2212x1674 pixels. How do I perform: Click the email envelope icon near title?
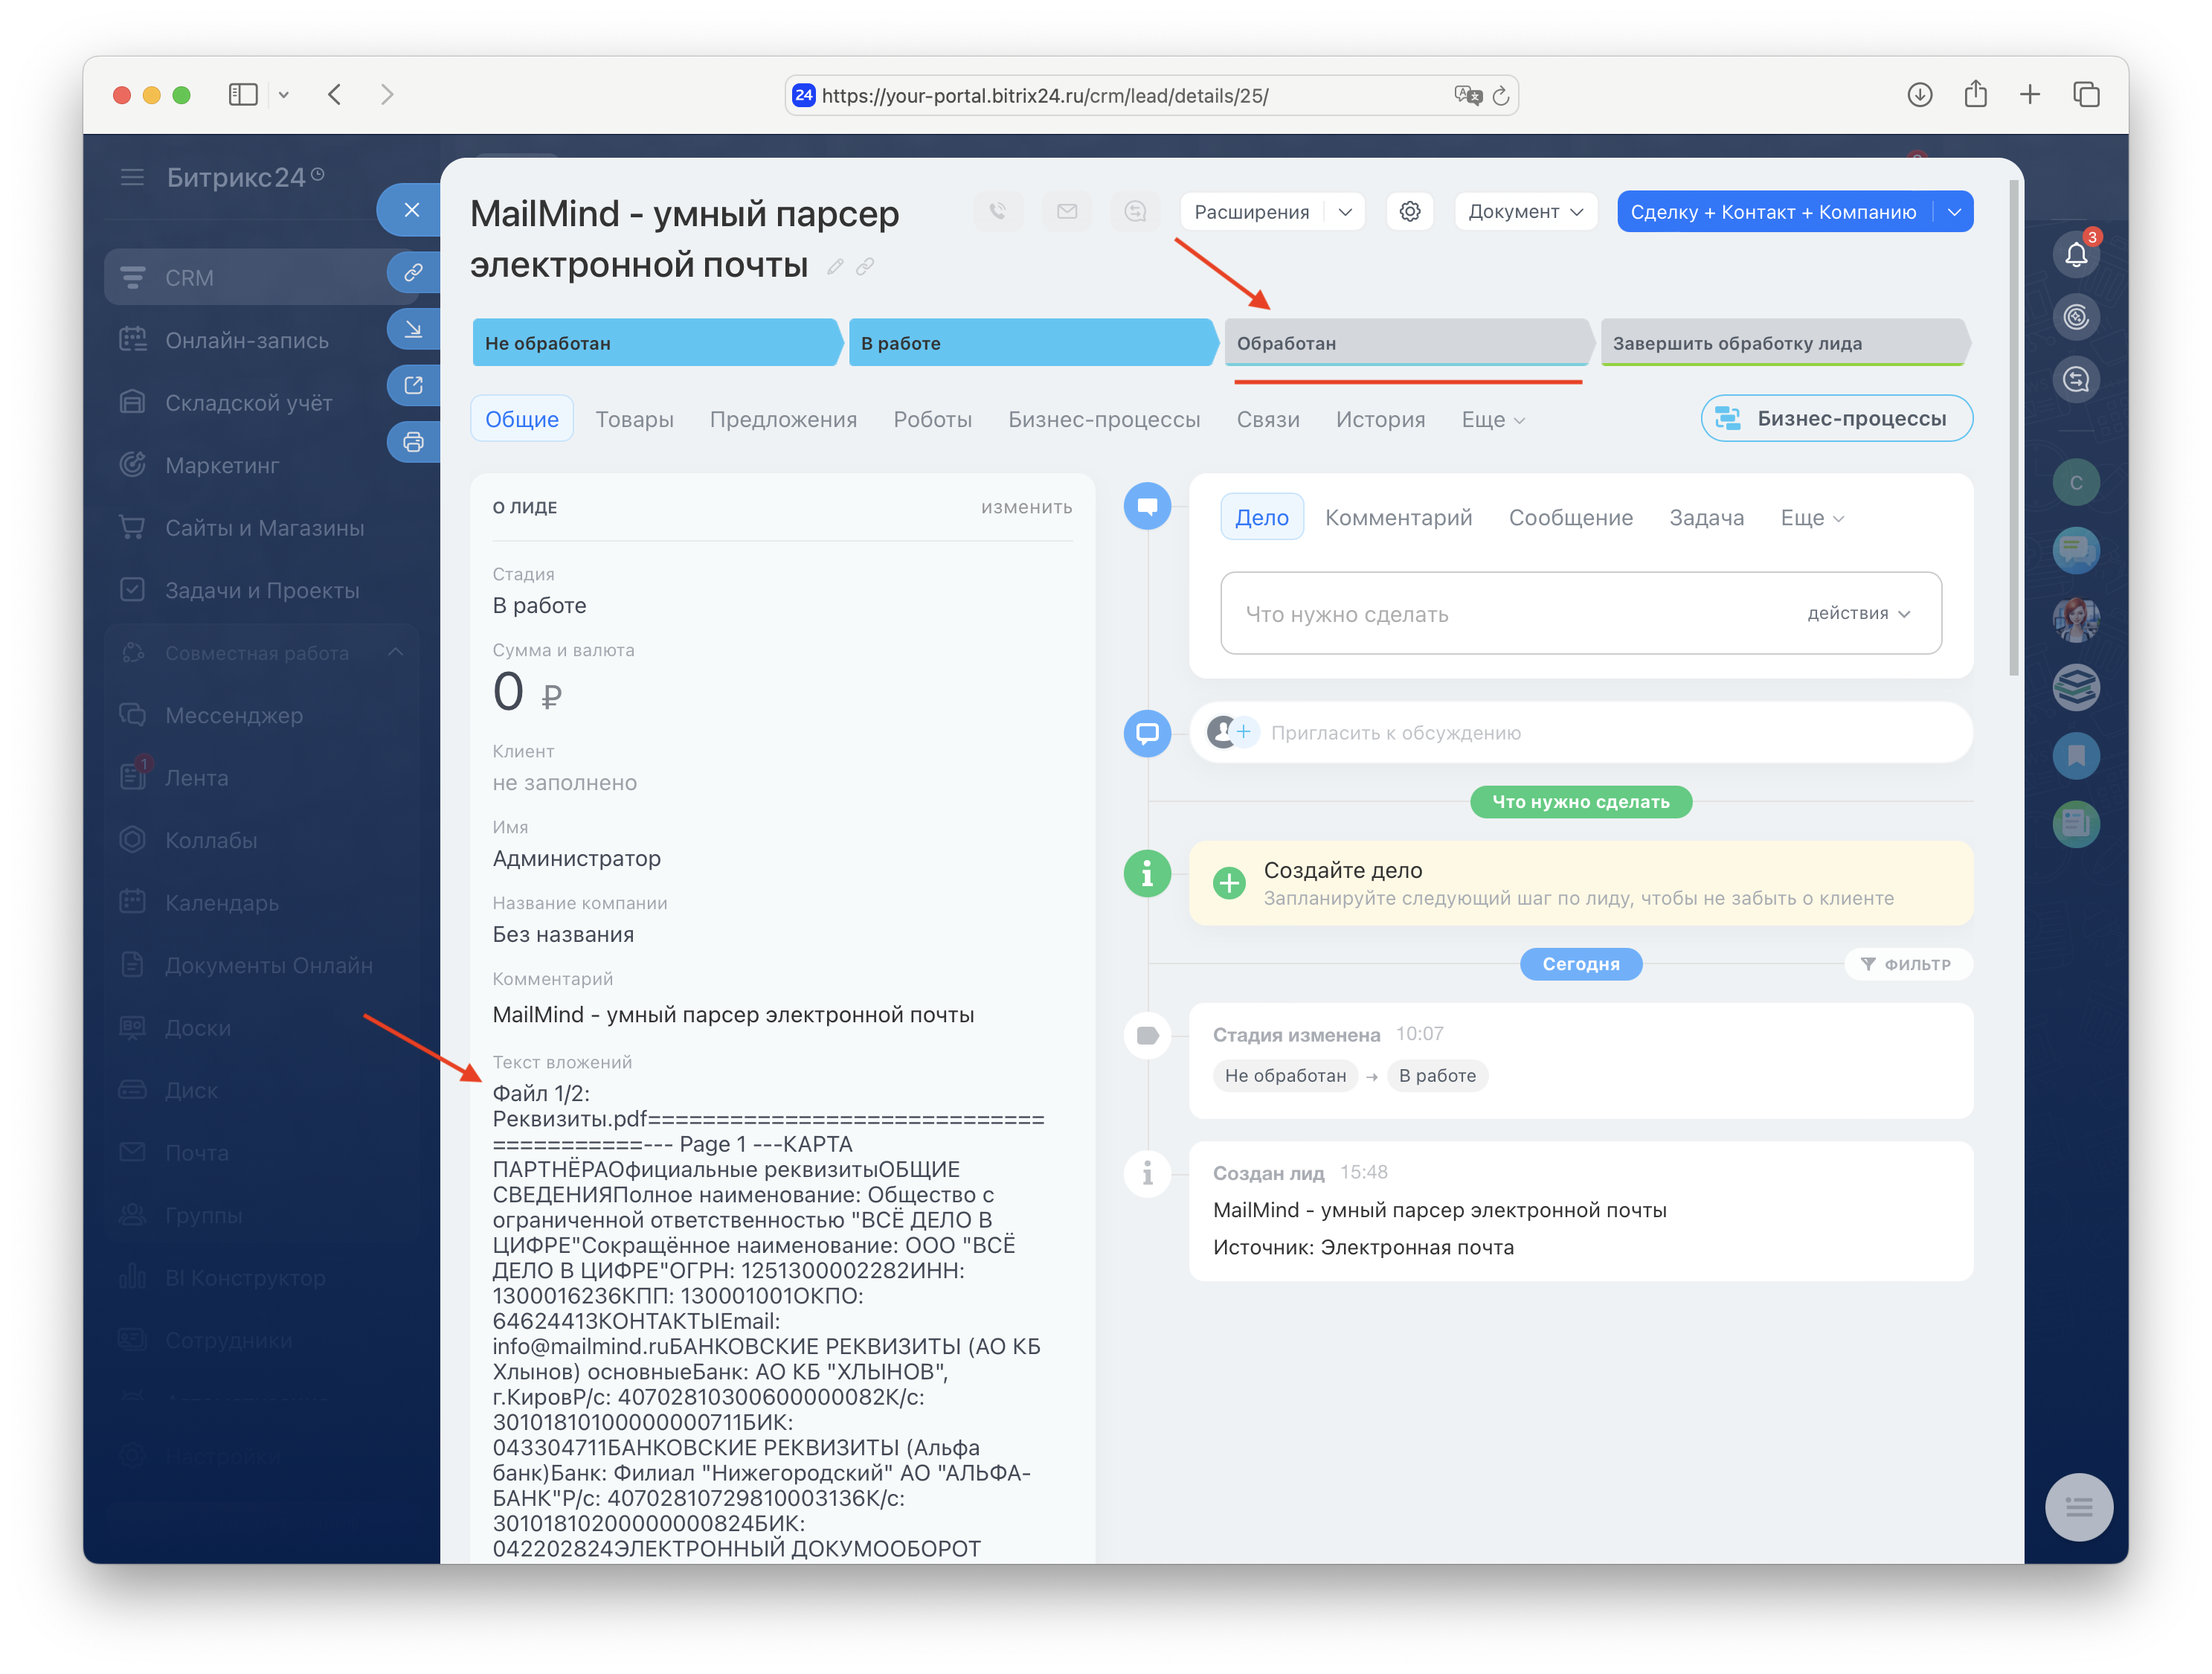click(1067, 212)
